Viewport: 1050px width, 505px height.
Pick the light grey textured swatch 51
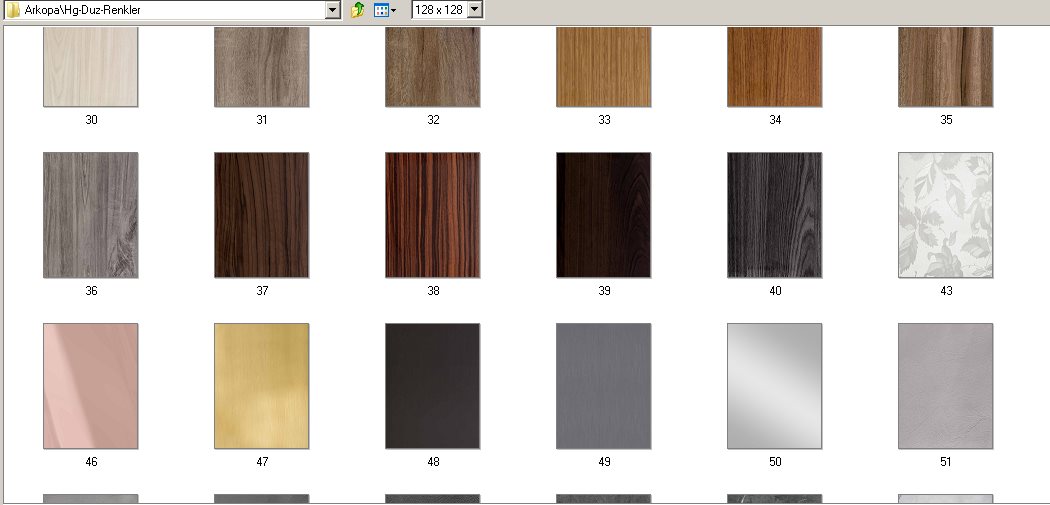[946, 386]
